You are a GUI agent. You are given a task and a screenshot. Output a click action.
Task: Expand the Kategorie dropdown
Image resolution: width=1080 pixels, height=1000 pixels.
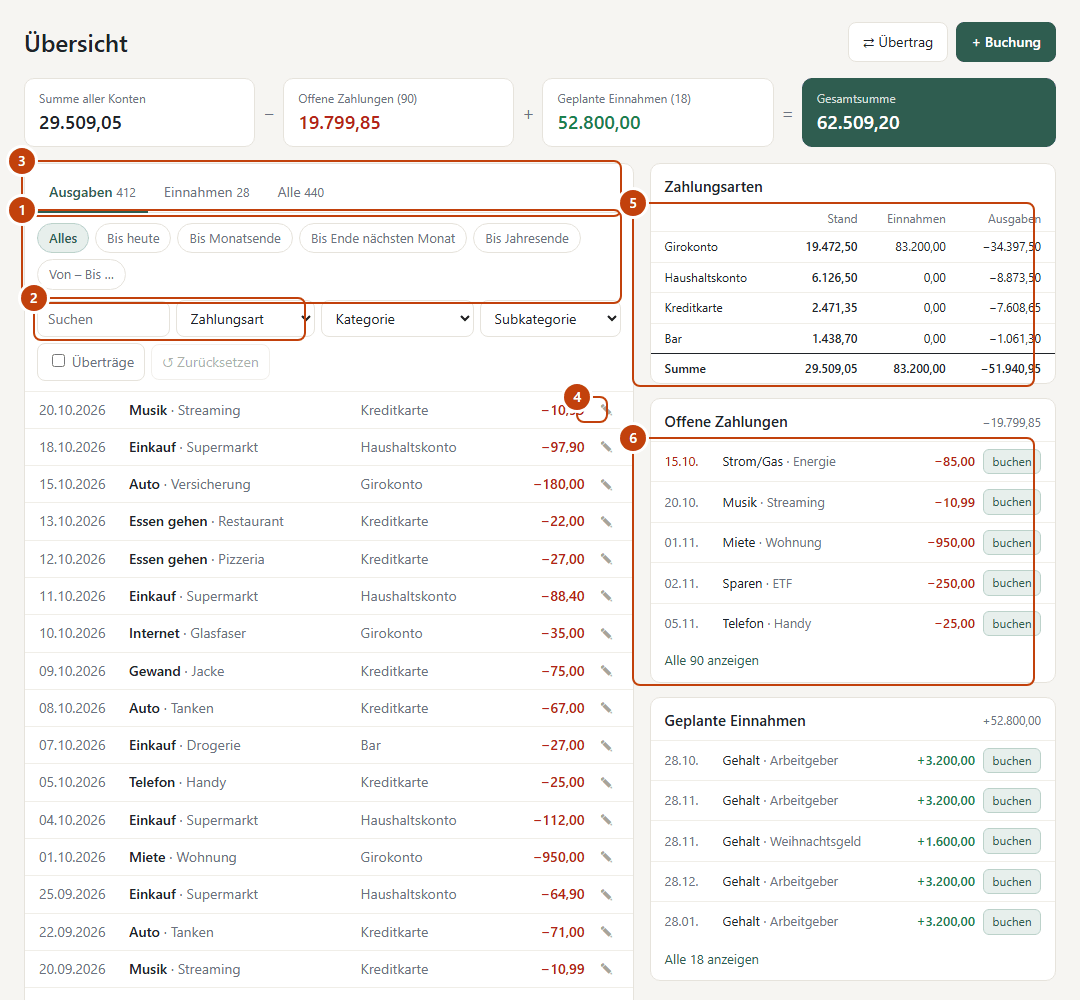pos(397,320)
